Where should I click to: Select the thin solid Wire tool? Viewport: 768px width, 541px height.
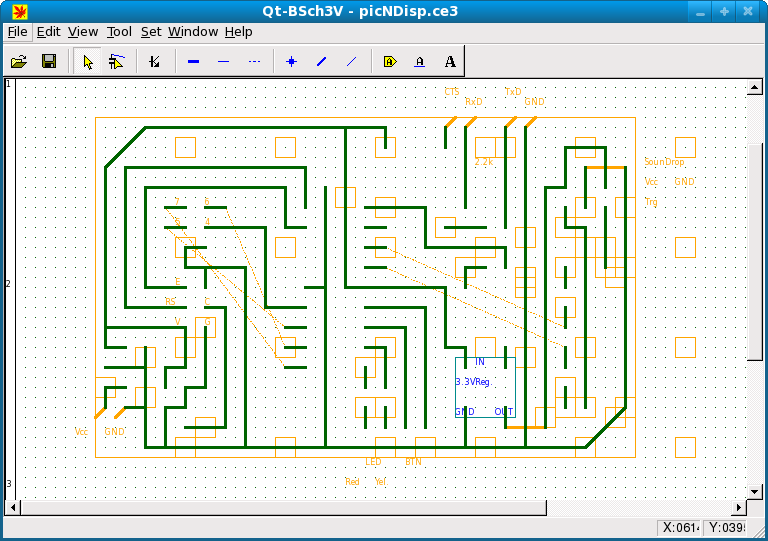[223, 62]
